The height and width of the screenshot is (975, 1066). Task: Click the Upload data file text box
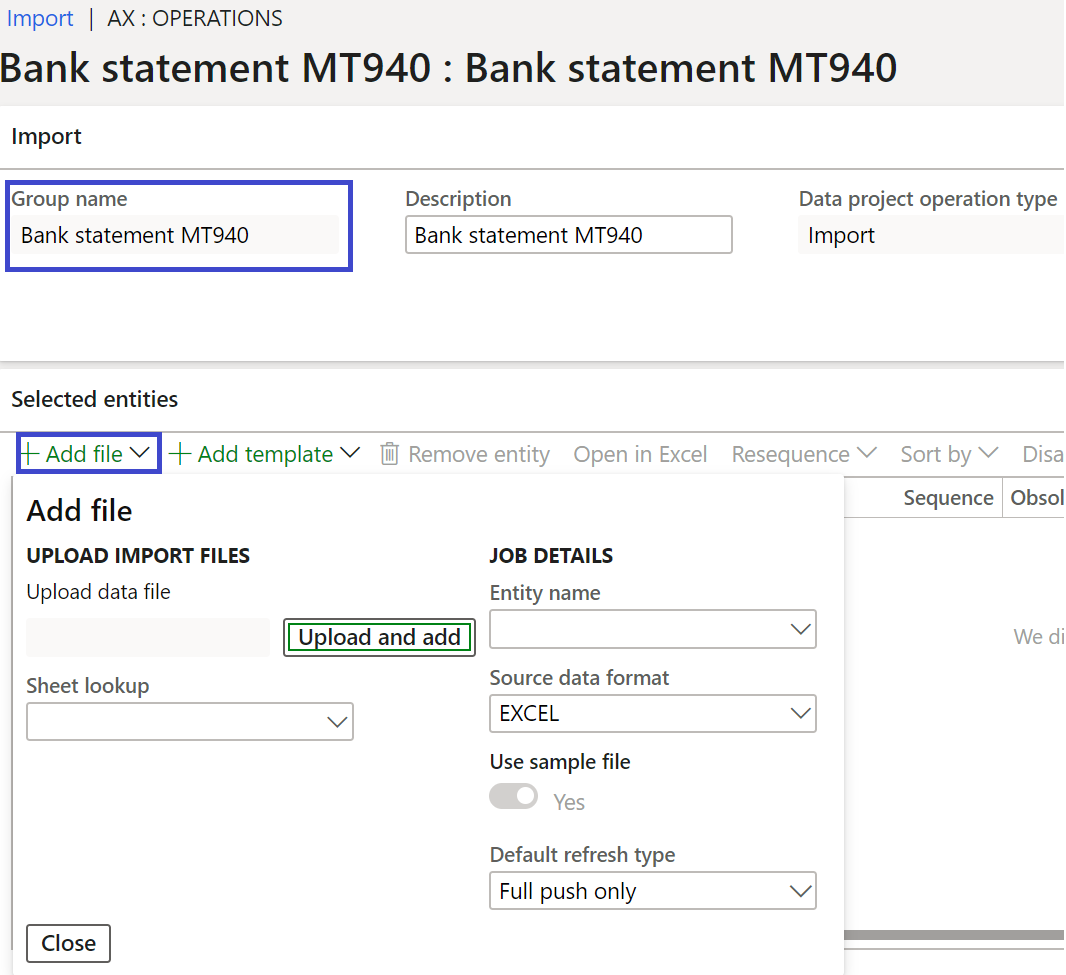coord(148,637)
